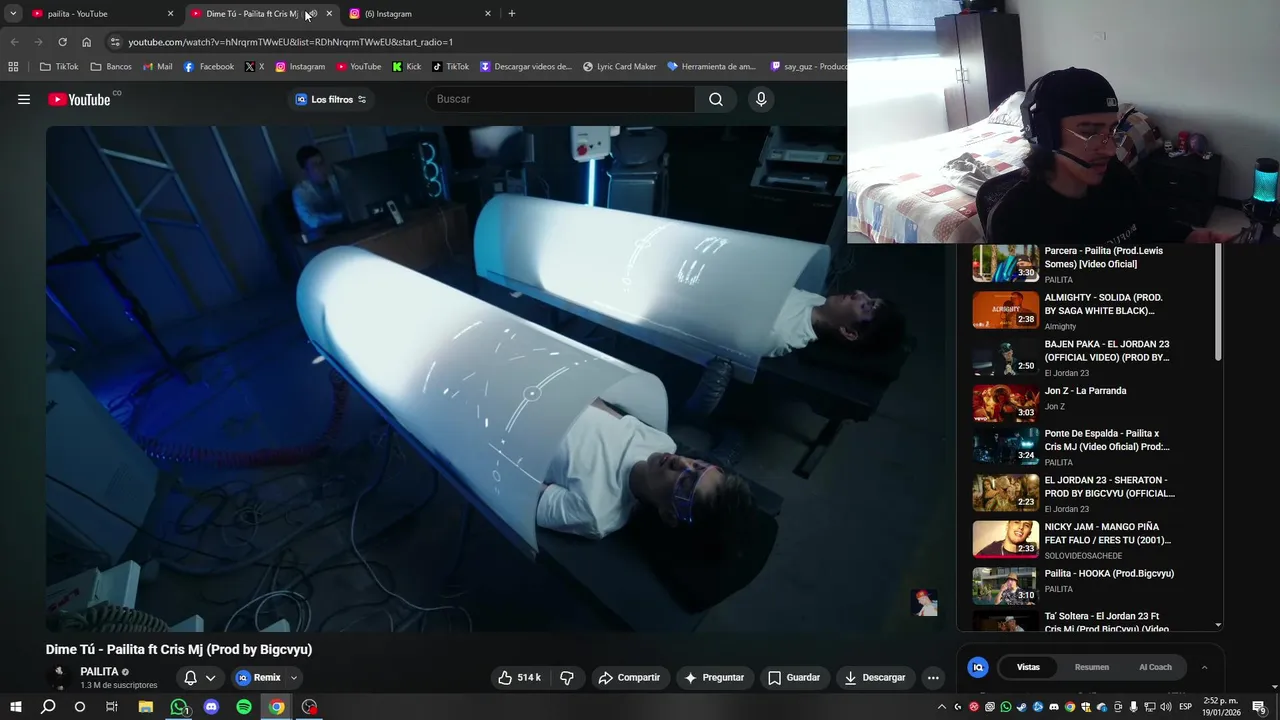Screen dimensions: 1280x720
Task: Show hidden system tray icons
Action: 941,707
